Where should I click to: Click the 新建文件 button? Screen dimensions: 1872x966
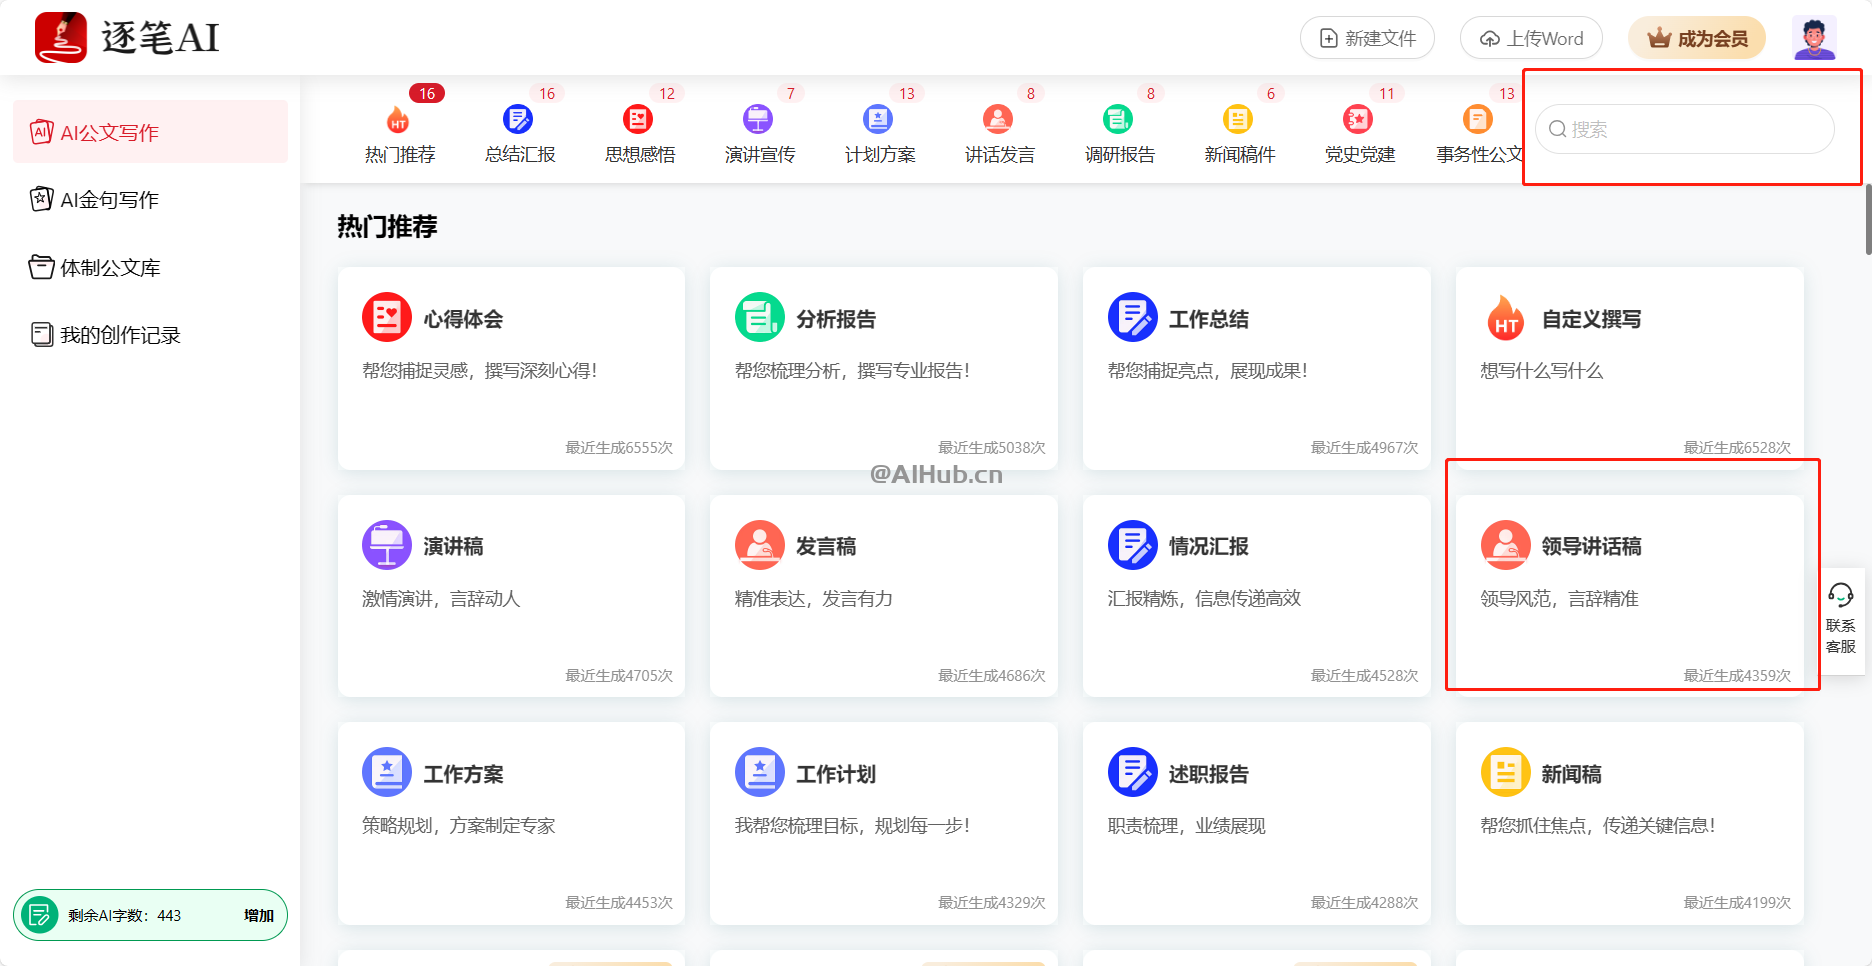(1367, 38)
